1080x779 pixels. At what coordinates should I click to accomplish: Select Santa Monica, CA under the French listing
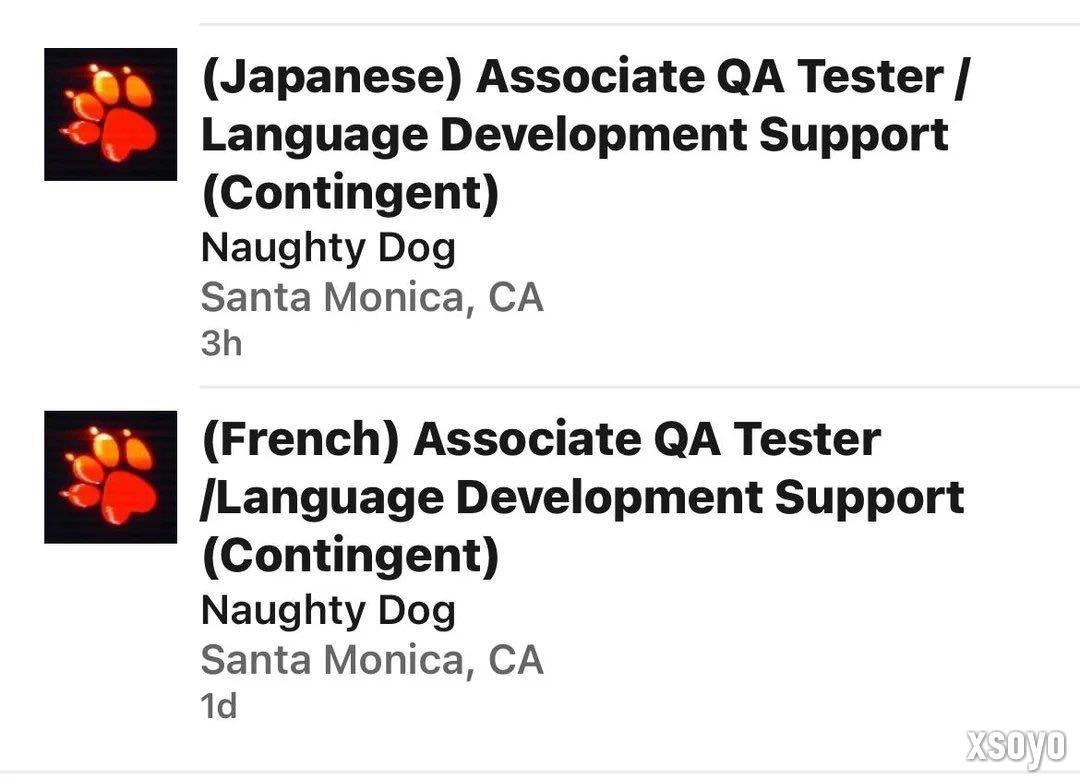pyautogui.click(x=371, y=660)
